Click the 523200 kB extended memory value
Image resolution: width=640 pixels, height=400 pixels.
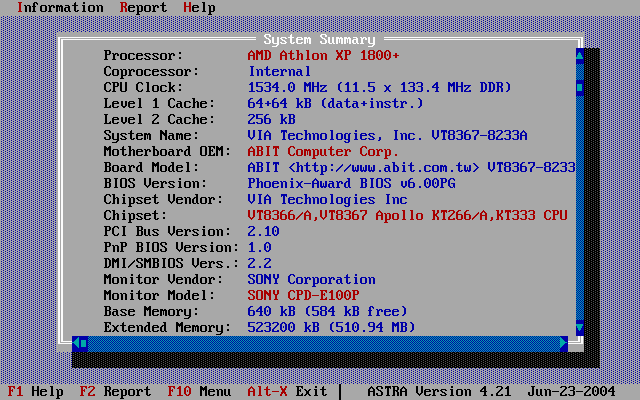pyautogui.click(x=331, y=327)
